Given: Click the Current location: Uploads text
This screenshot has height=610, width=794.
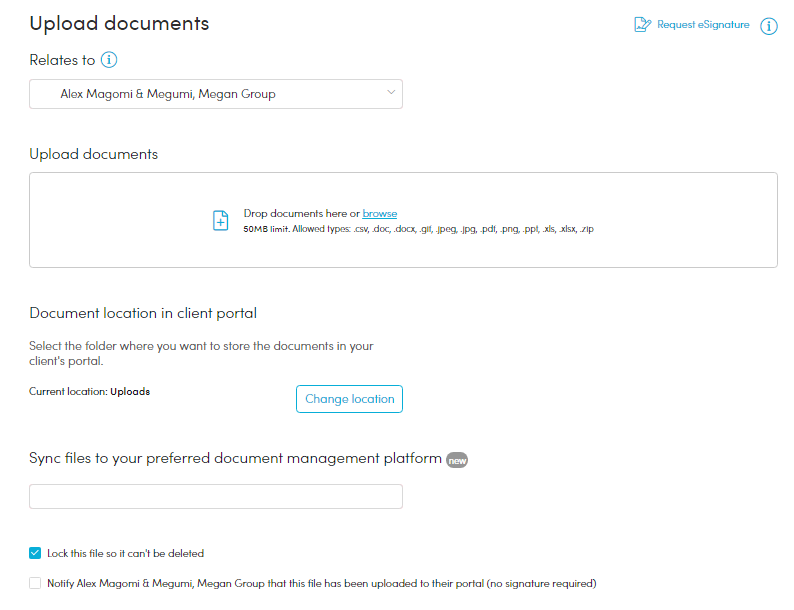Looking at the screenshot, I should click(89, 391).
